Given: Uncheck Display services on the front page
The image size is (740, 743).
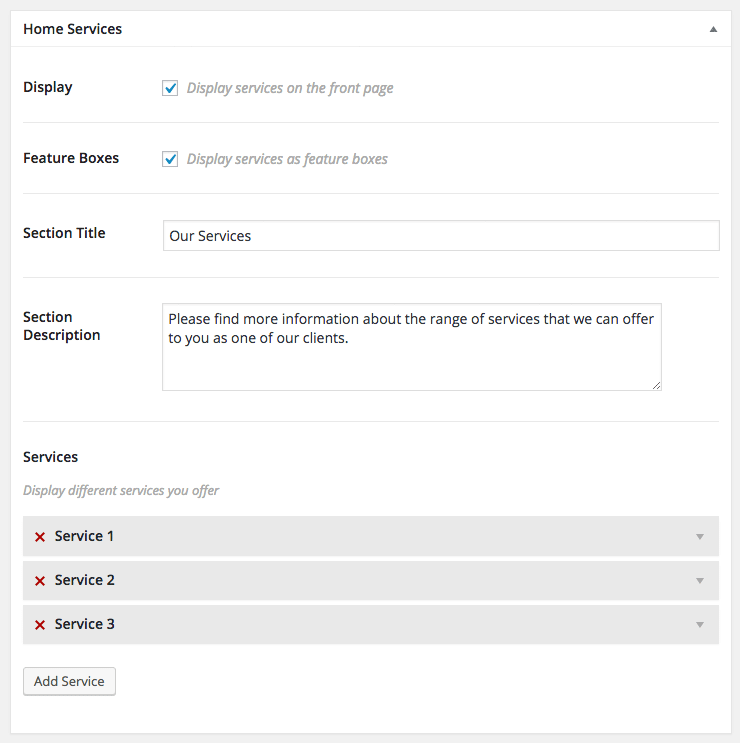Looking at the screenshot, I should (x=170, y=88).
